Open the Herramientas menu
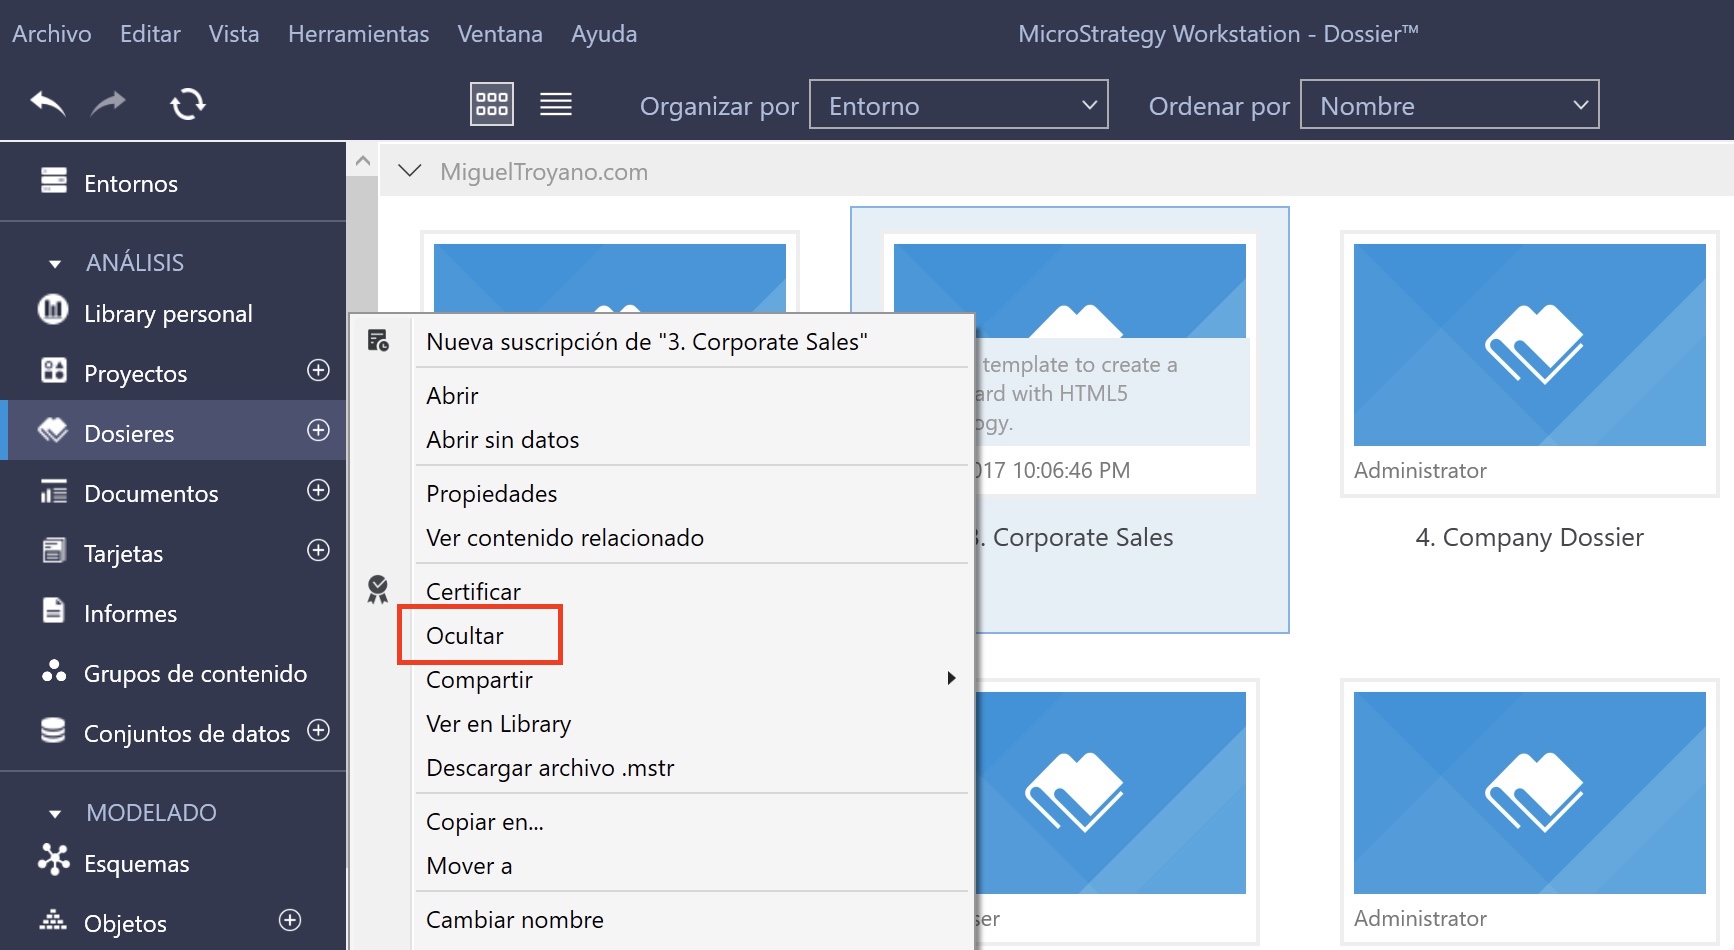The height and width of the screenshot is (950, 1734). click(358, 33)
